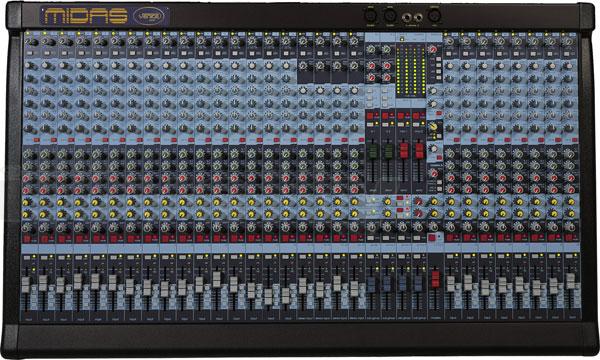The width and height of the screenshot is (600, 360).
Task: Click the first channel's grey fader
Action: point(26,285)
